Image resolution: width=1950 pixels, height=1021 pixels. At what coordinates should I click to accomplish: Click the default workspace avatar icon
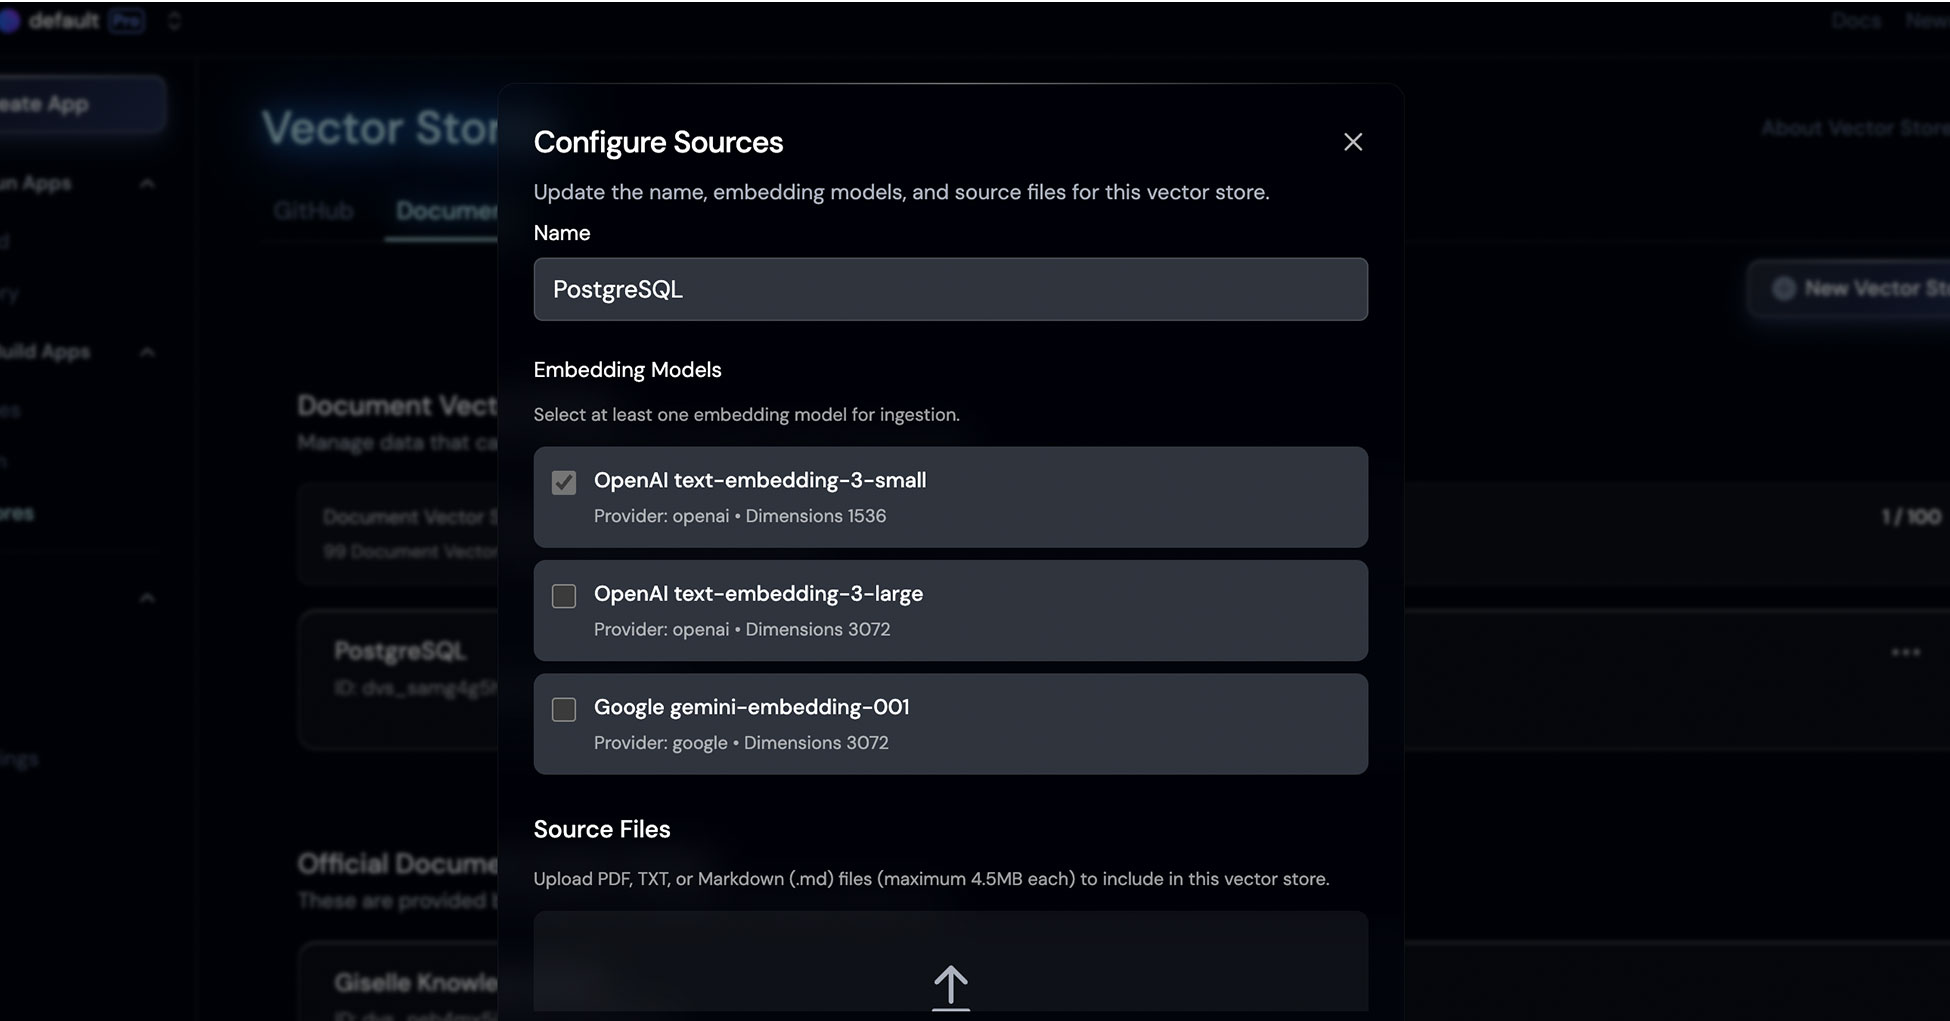9,21
